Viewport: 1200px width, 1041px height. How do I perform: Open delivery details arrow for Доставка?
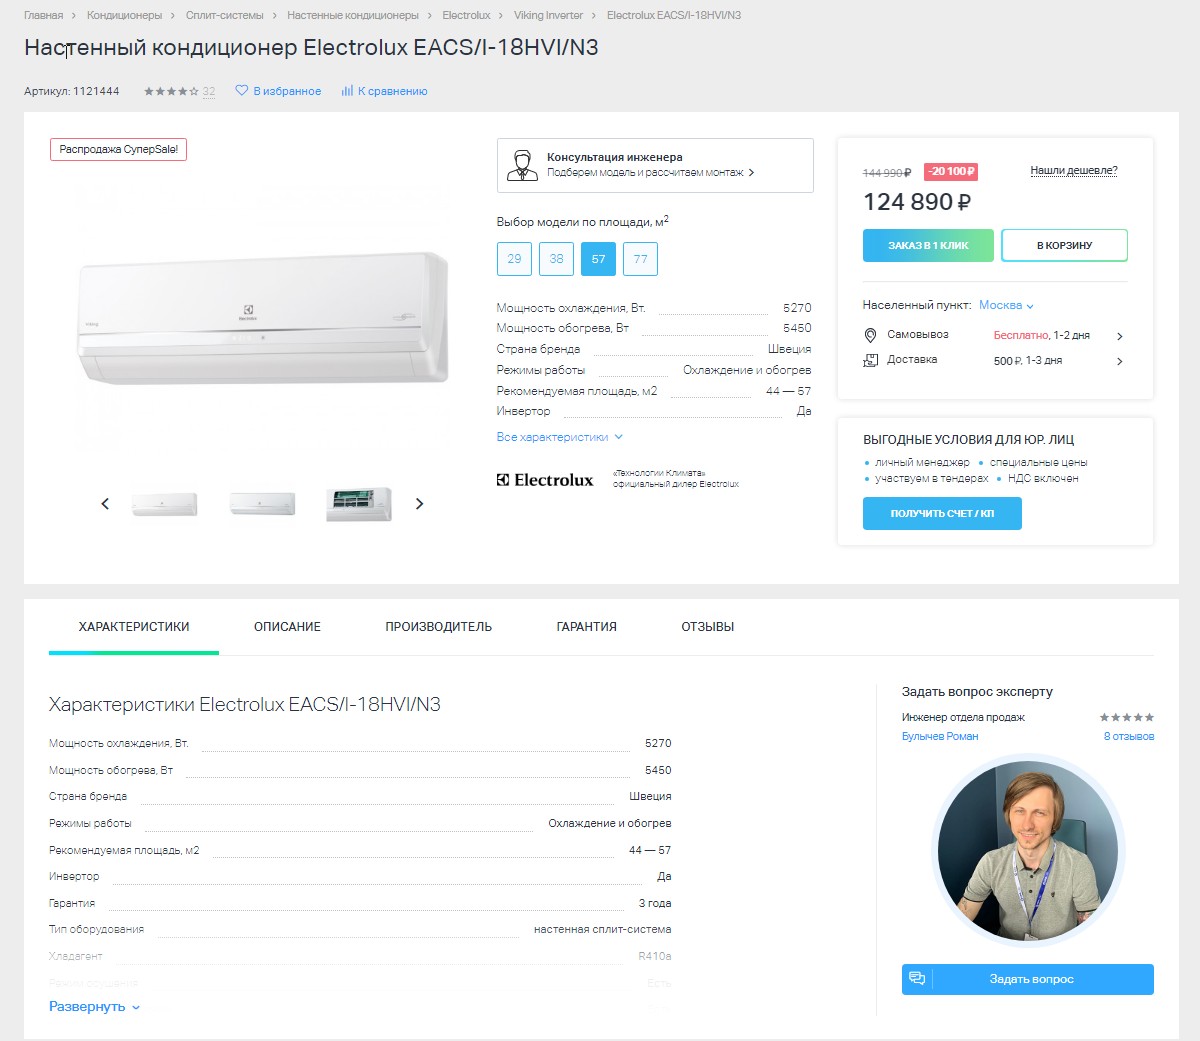1119,361
